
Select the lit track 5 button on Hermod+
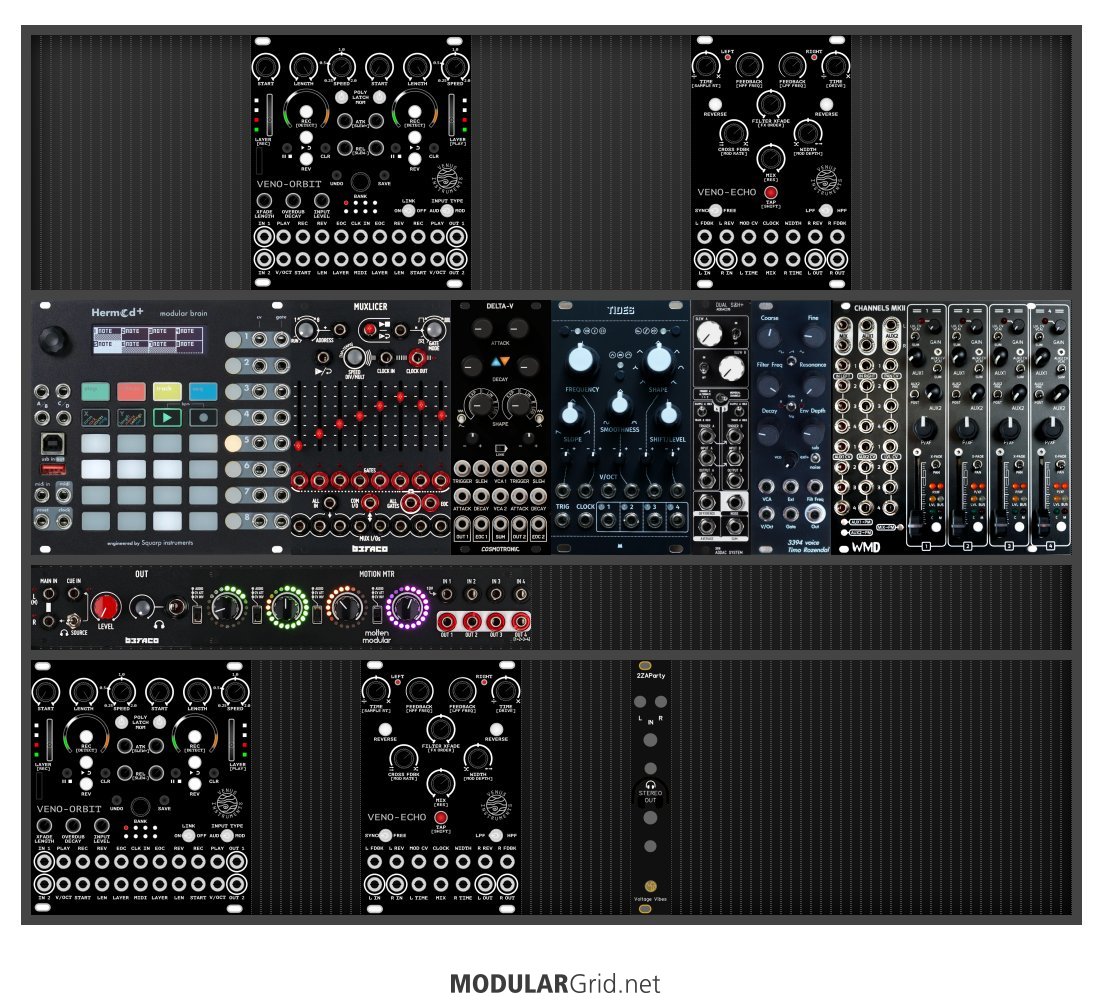tap(233, 443)
